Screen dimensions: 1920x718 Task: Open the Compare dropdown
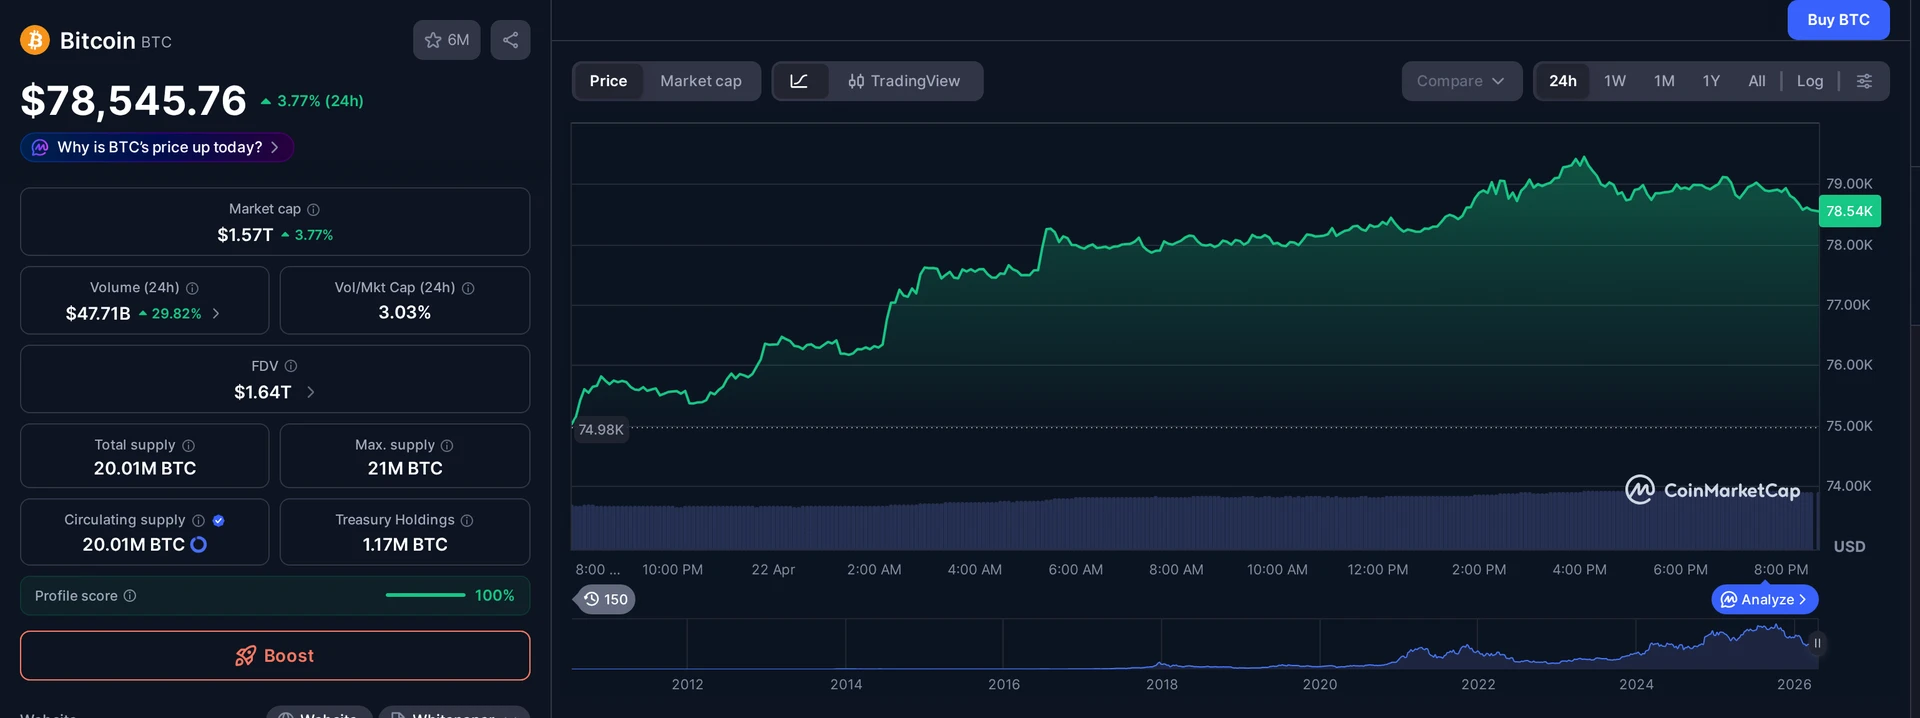(x=1461, y=81)
